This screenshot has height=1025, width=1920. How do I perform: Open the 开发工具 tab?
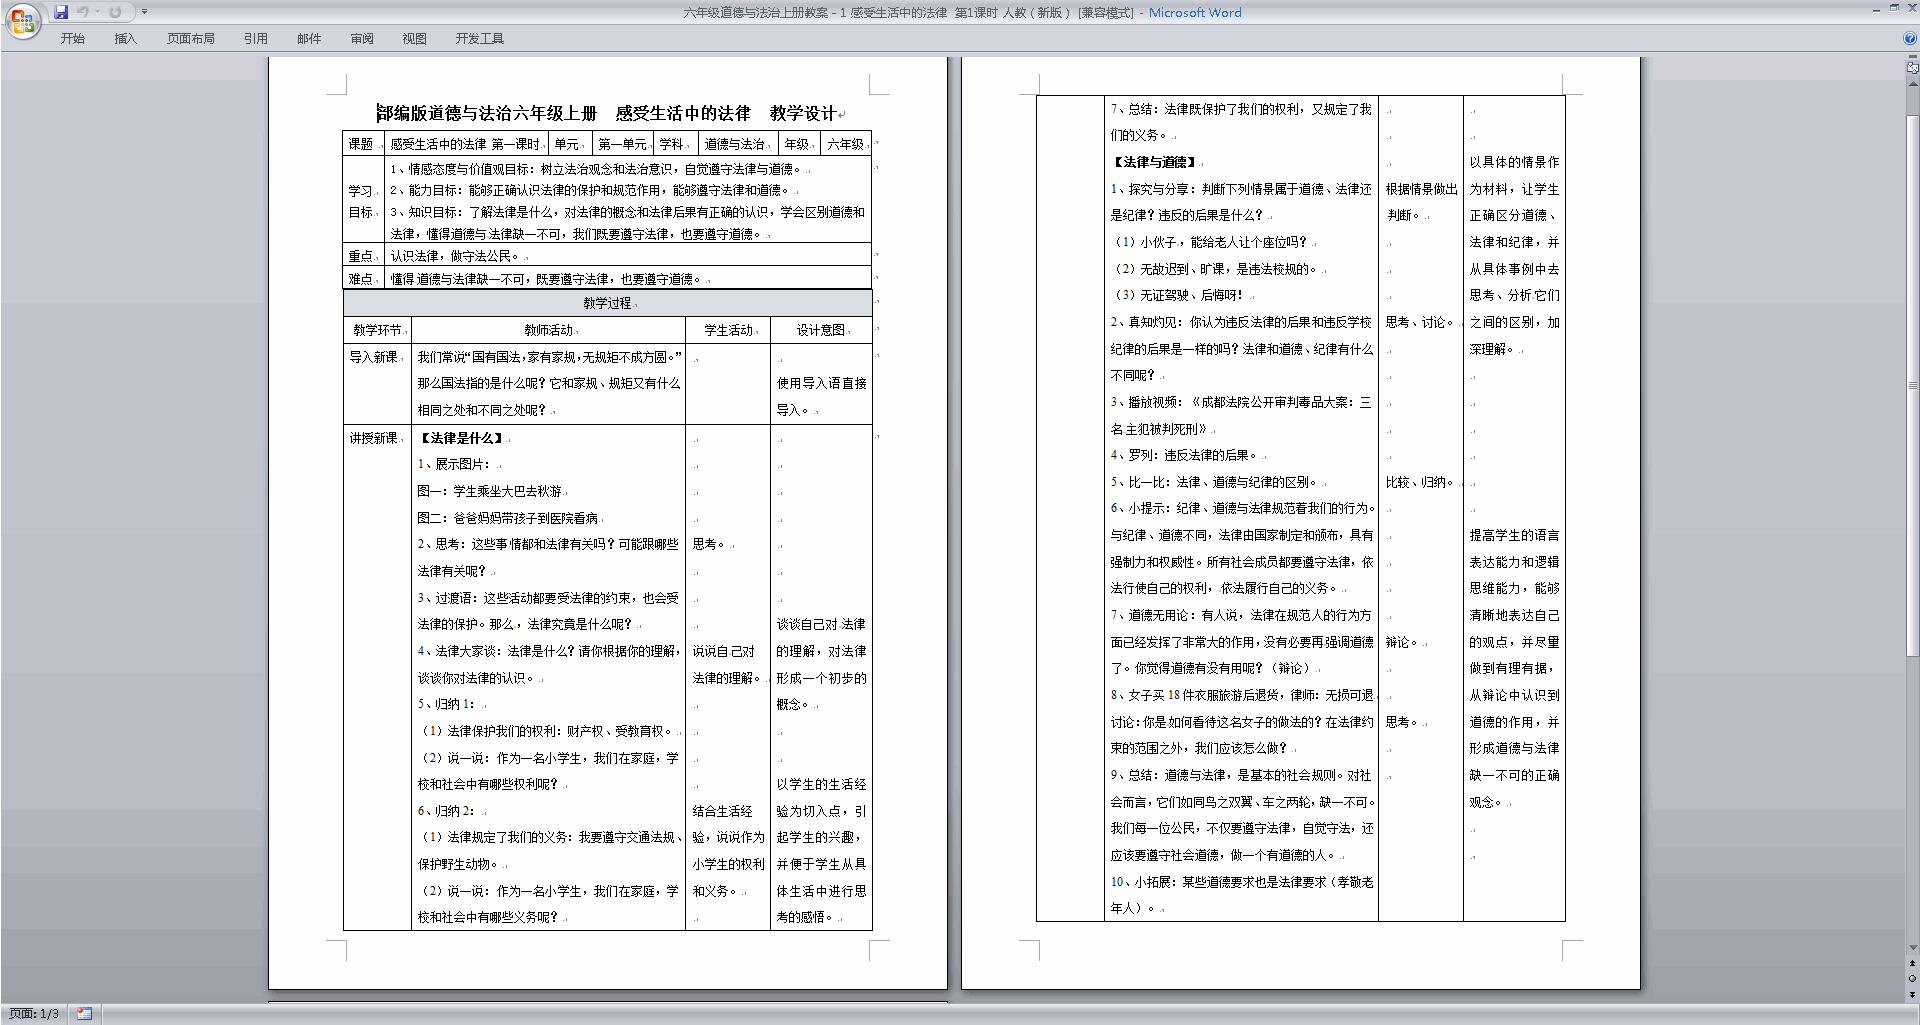(480, 39)
